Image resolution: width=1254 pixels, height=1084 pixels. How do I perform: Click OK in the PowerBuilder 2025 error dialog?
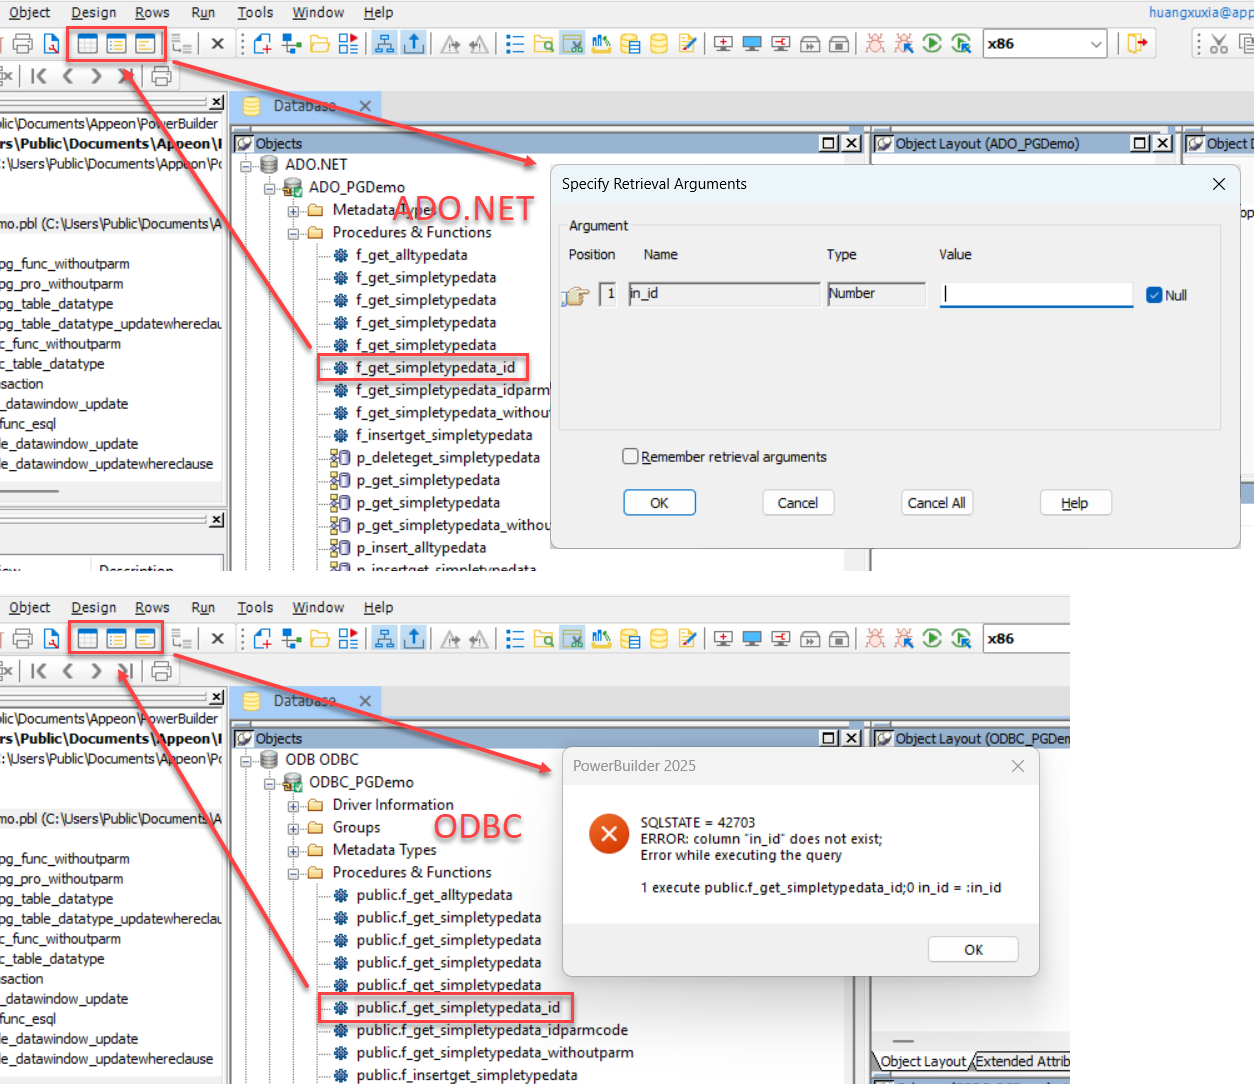click(973, 950)
